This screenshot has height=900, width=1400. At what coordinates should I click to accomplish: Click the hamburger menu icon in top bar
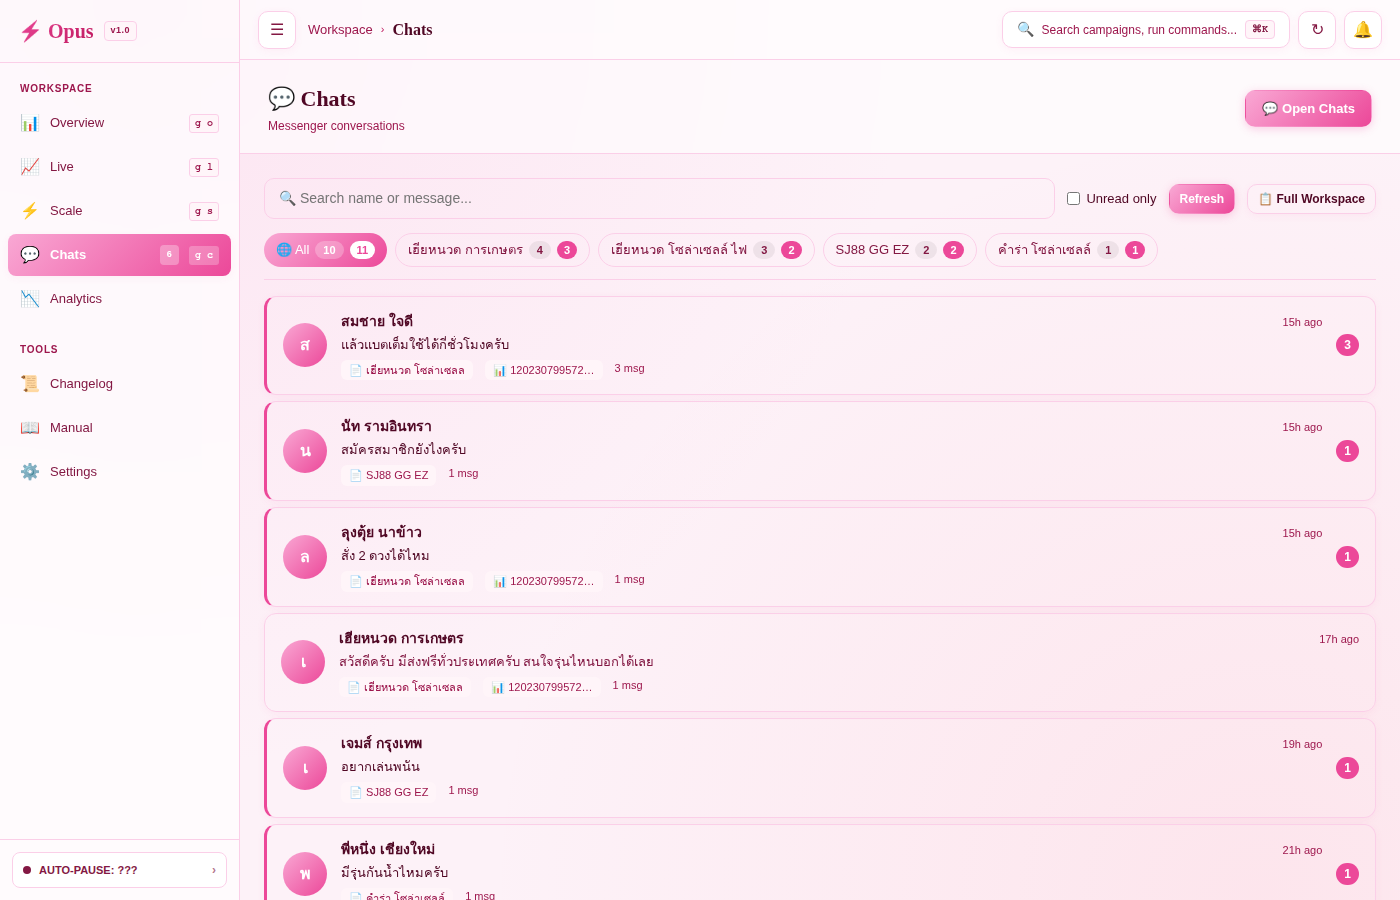coord(277,30)
